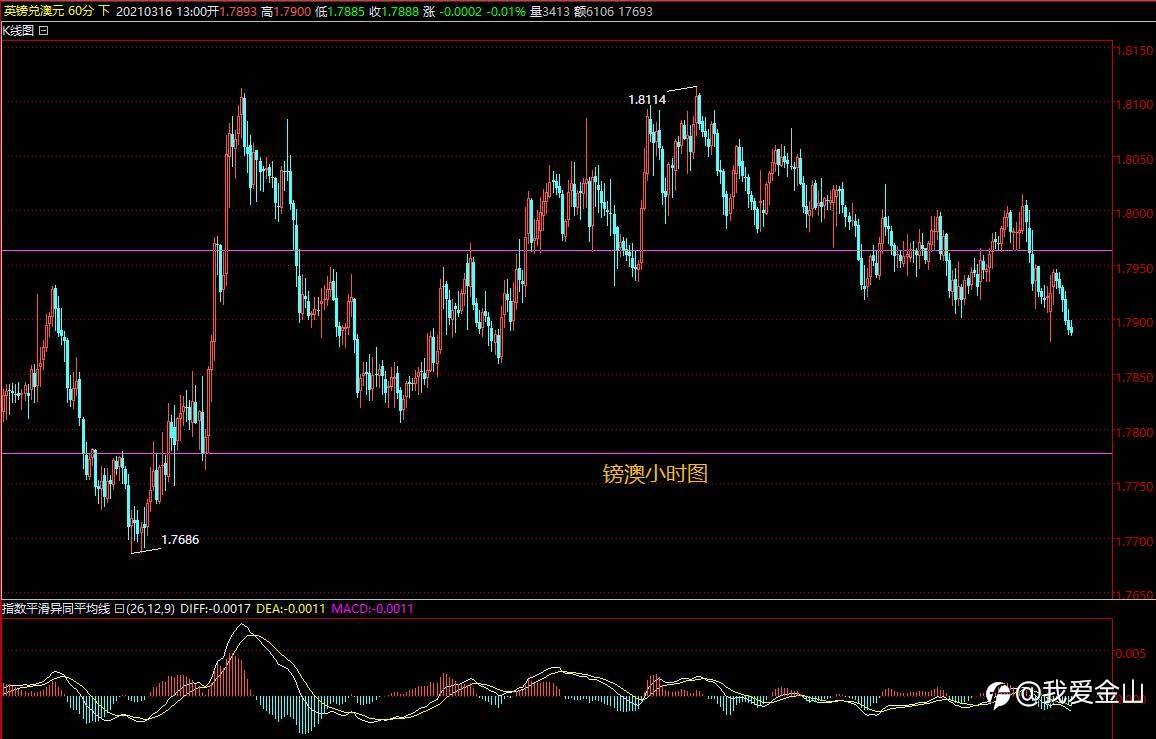
Task: Click the 英镑兑澳元 symbol name
Action: (x=33, y=11)
